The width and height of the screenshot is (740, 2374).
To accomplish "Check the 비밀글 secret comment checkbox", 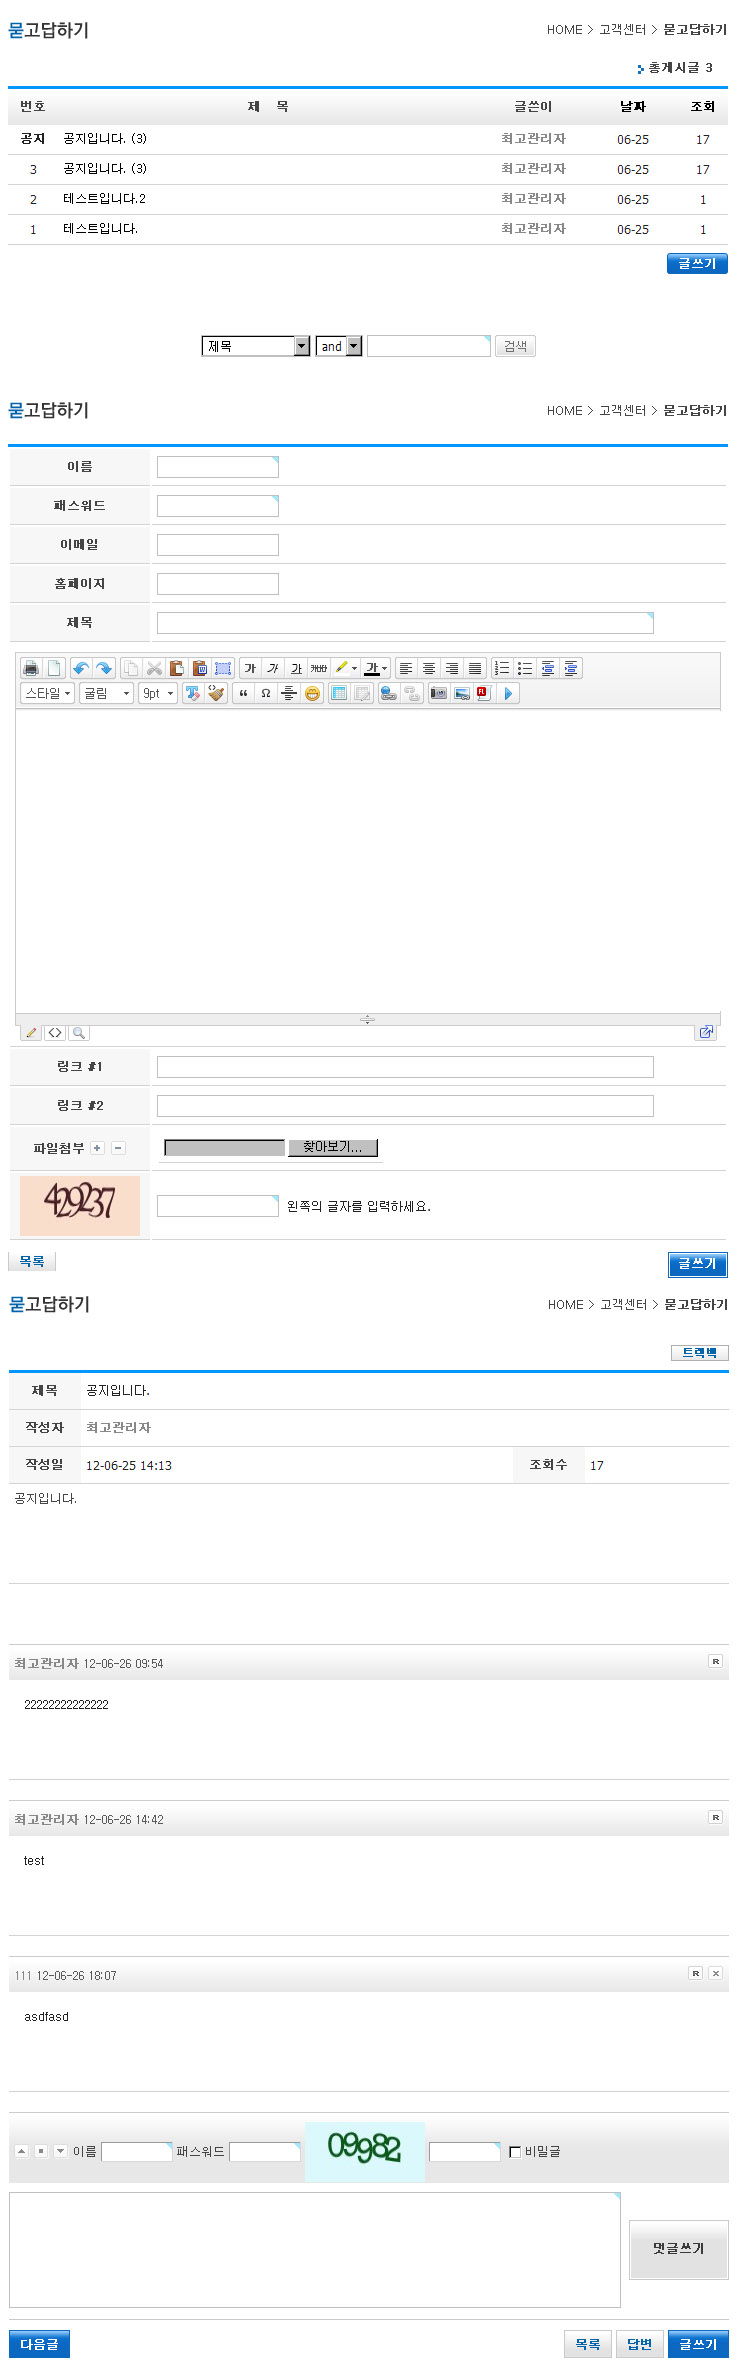I will point(515,2151).
